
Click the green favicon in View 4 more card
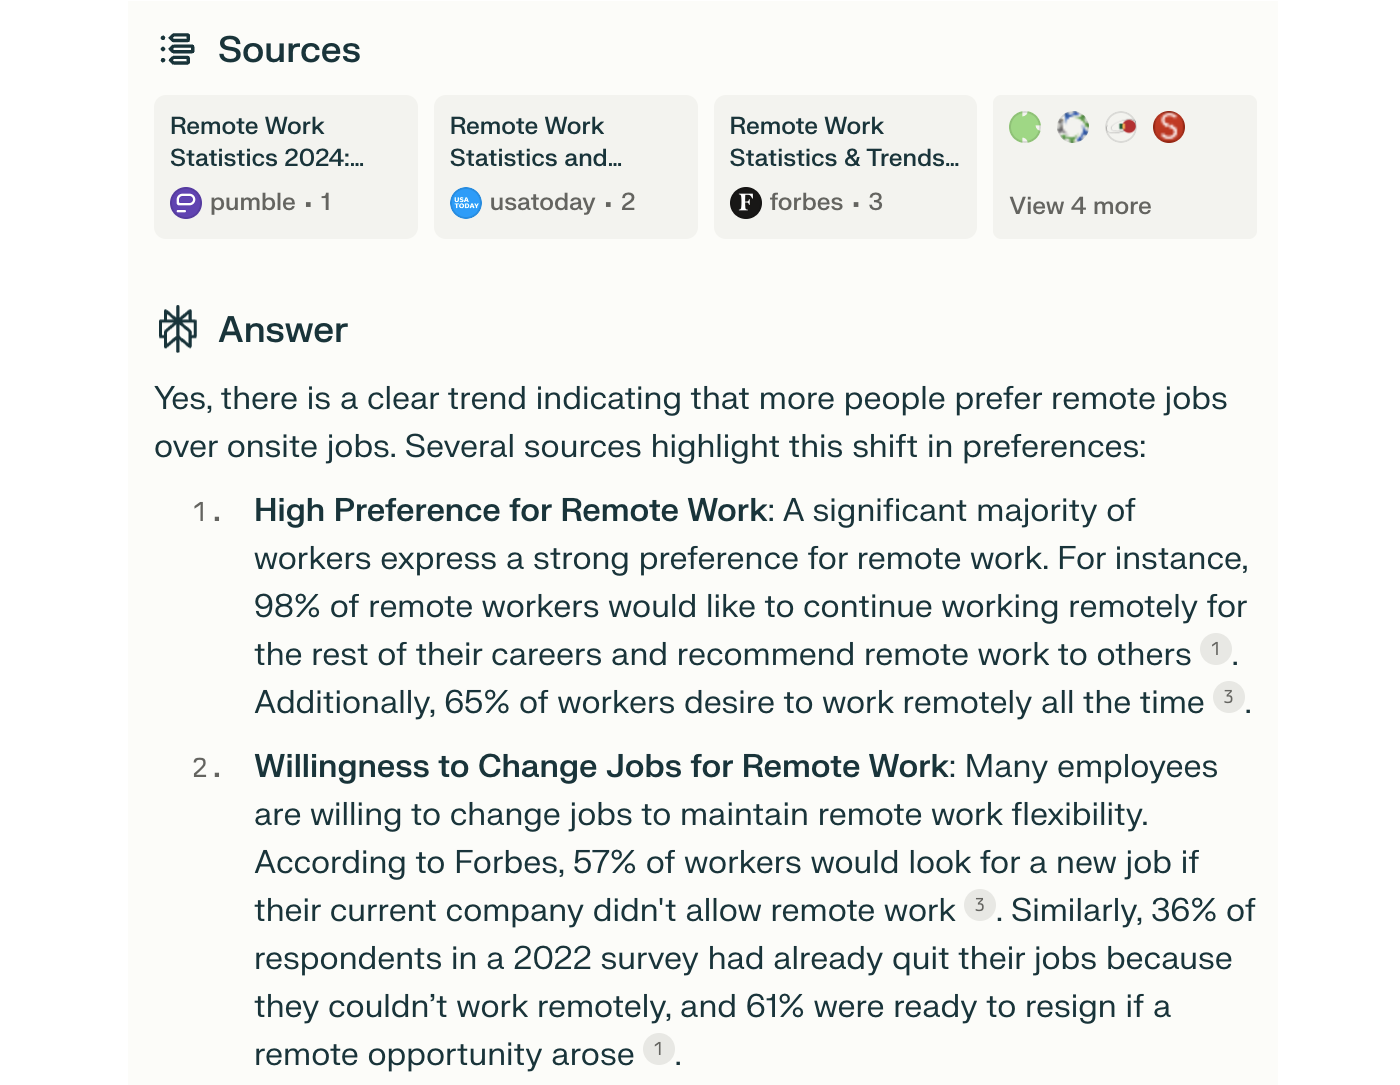(1024, 127)
